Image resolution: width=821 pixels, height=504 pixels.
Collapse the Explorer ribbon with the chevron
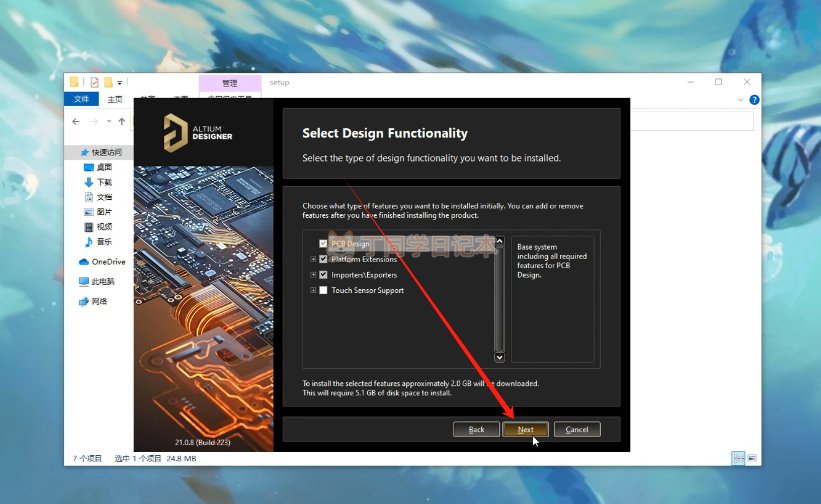click(741, 99)
